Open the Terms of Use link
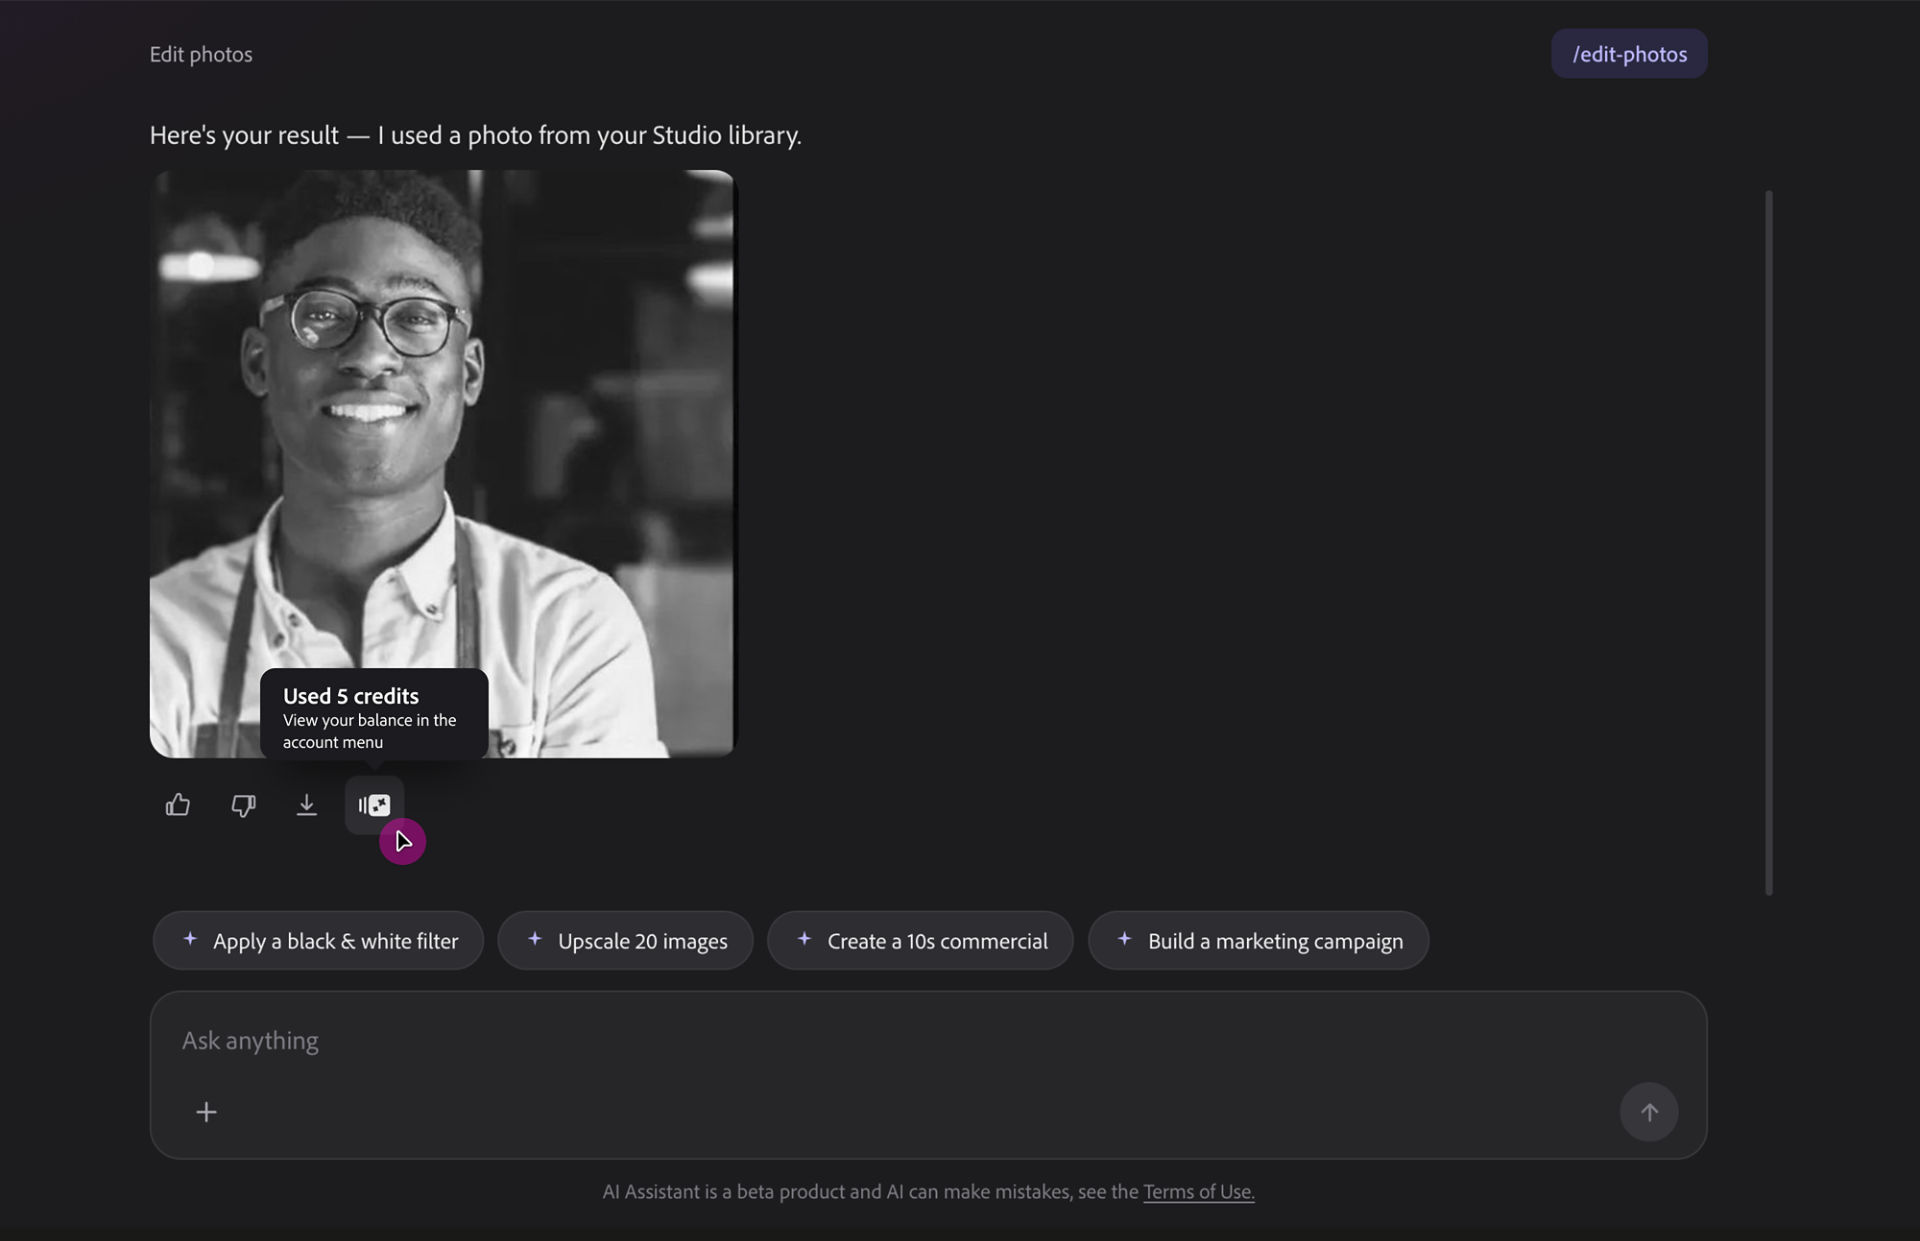1920x1241 pixels. click(x=1198, y=1192)
